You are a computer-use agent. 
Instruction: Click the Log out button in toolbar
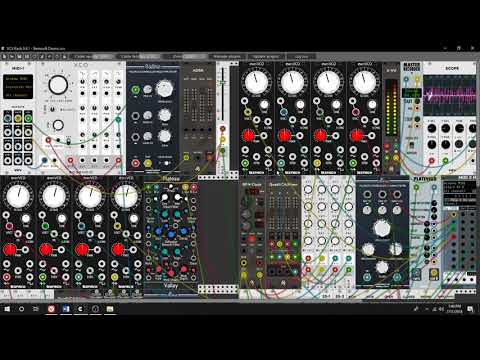(x=301, y=57)
